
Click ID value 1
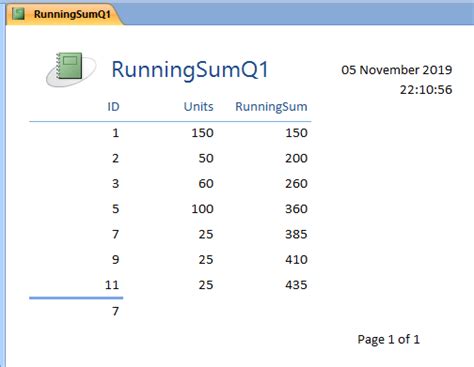[116, 133]
